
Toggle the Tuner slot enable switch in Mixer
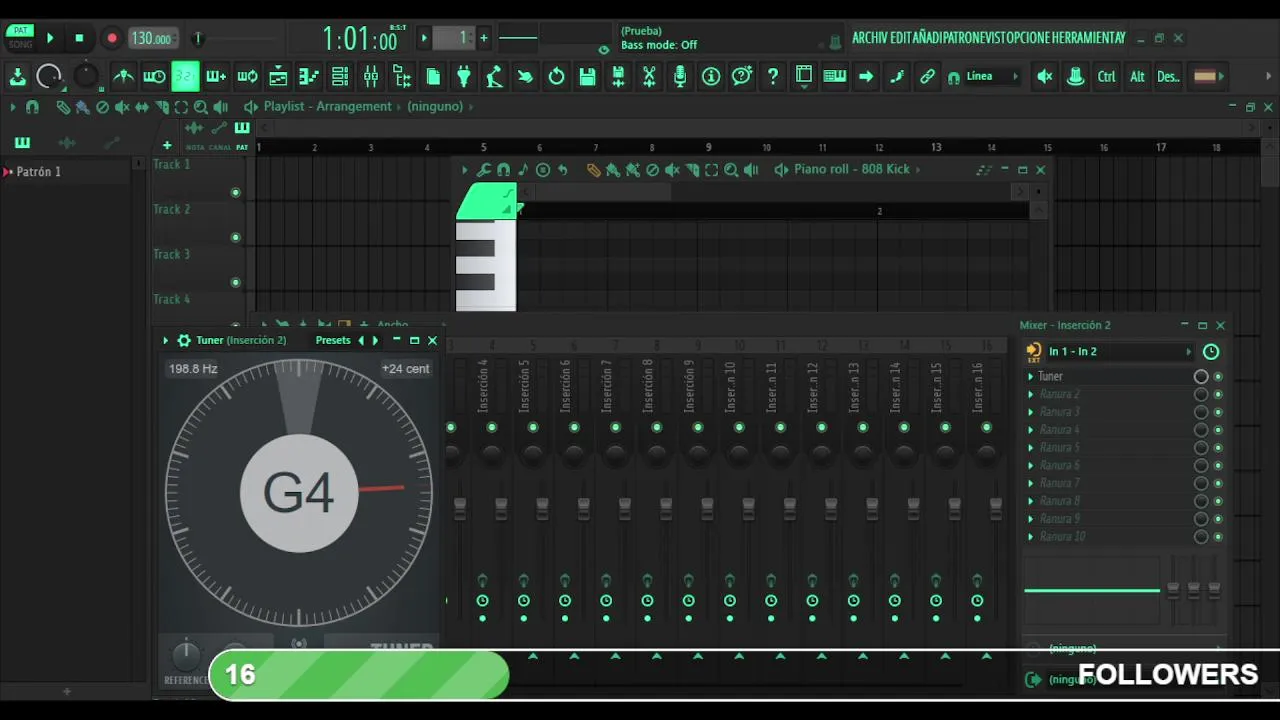tap(1218, 377)
